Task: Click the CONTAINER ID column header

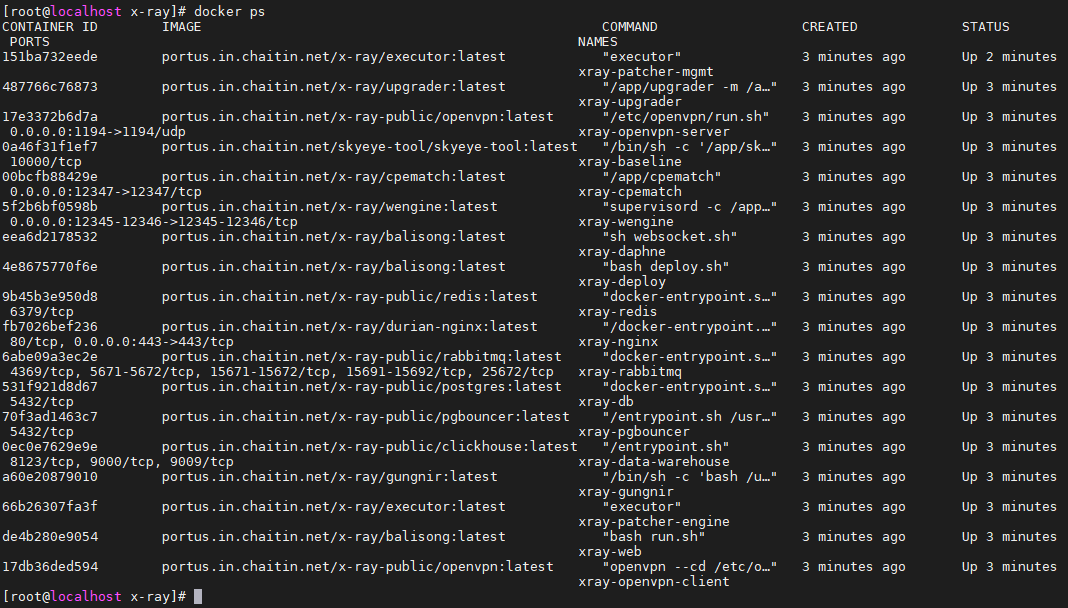Action: coord(50,27)
